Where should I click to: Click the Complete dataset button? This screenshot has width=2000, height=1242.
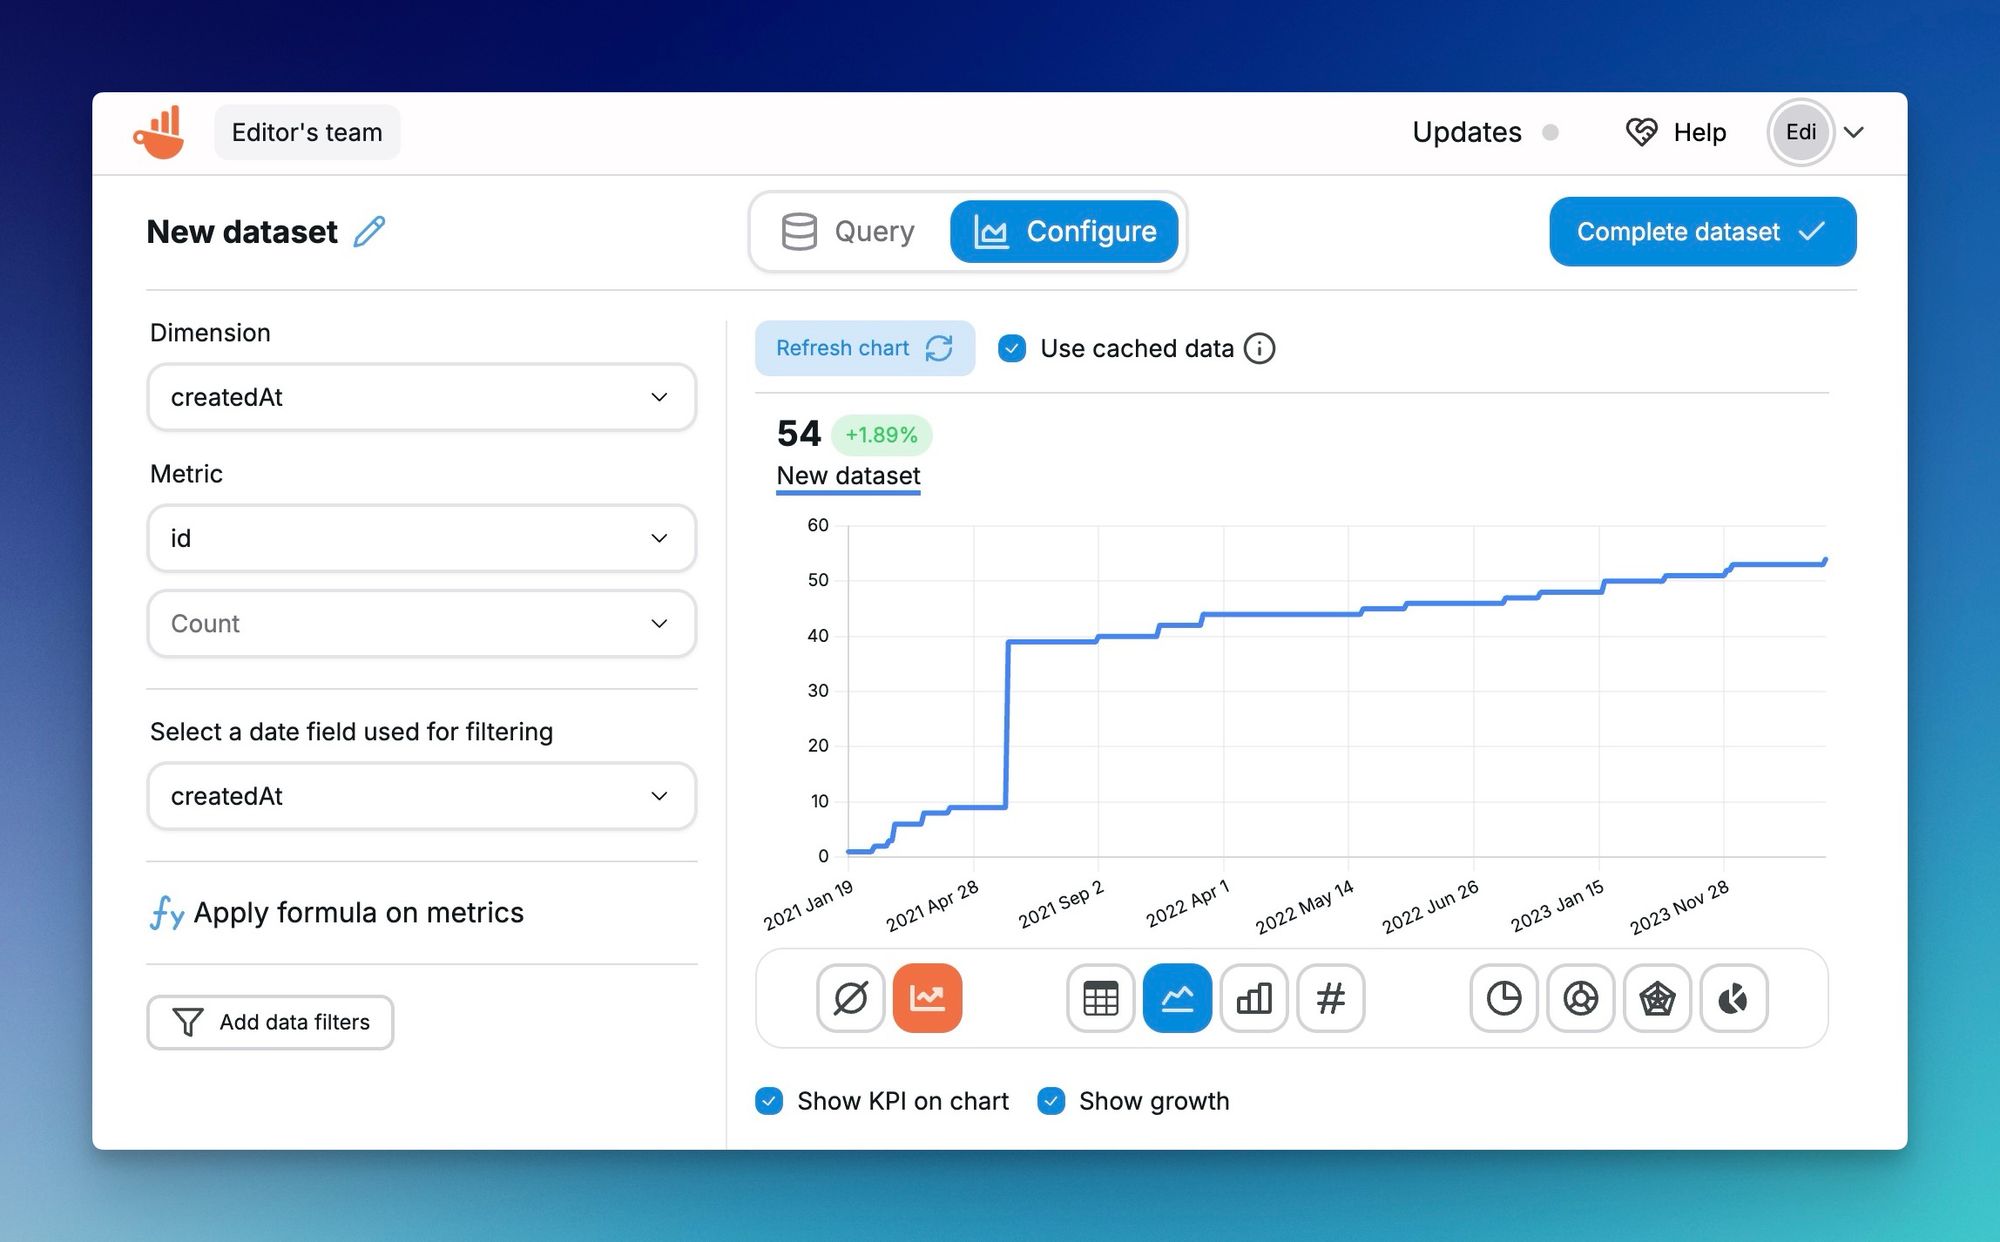click(1701, 231)
